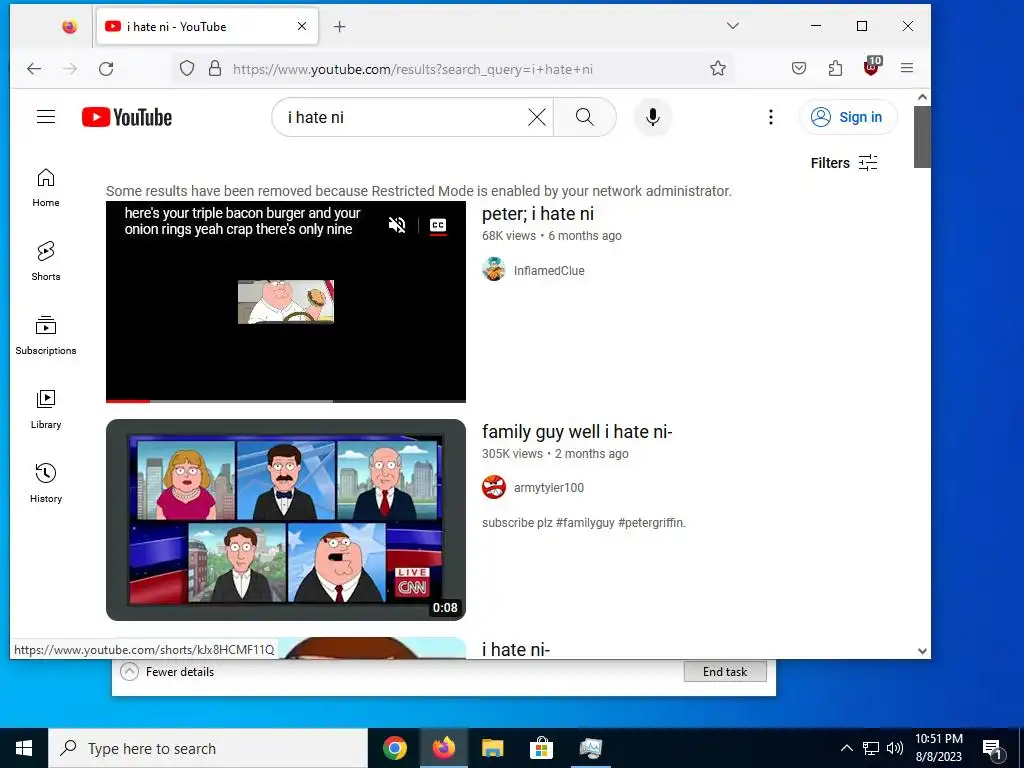The image size is (1024, 768).
Task: Open Home in the YouTube sidebar
Action: (46, 187)
